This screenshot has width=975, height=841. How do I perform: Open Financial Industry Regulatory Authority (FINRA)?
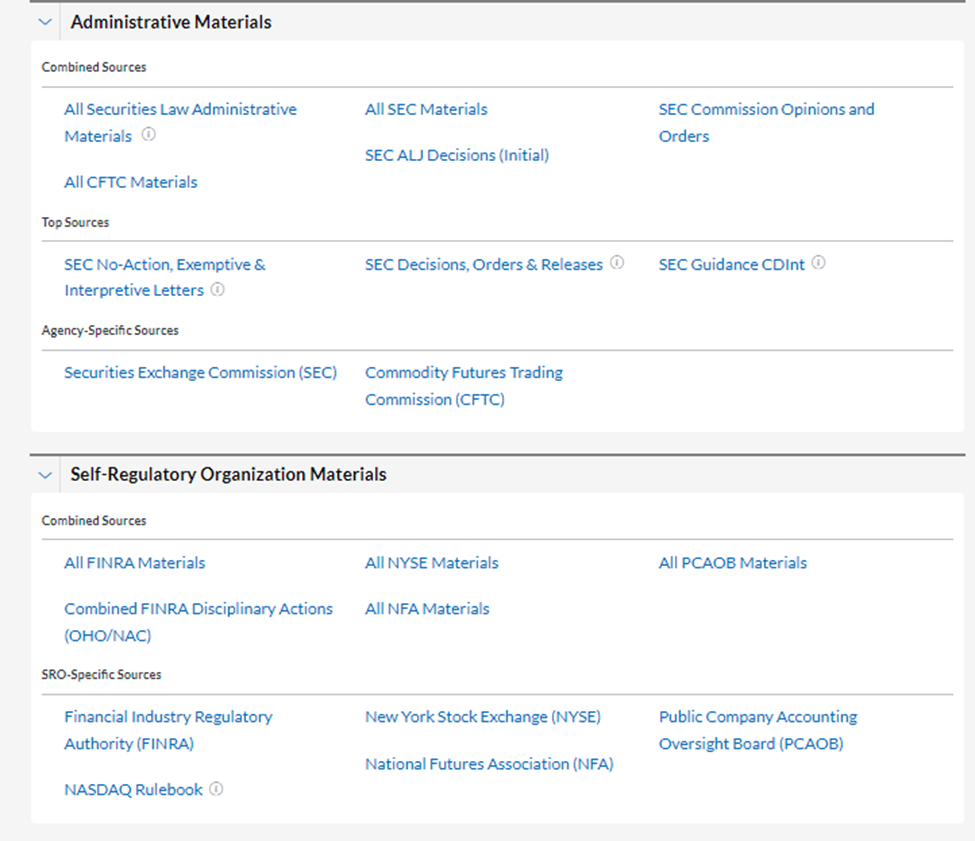[168, 730]
